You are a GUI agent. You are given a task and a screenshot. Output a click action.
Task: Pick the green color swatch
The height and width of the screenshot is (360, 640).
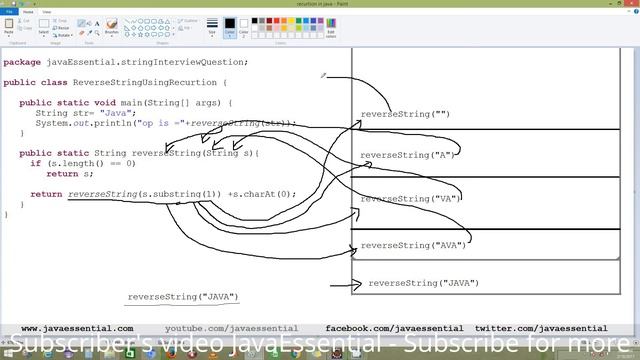coord(298,20)
